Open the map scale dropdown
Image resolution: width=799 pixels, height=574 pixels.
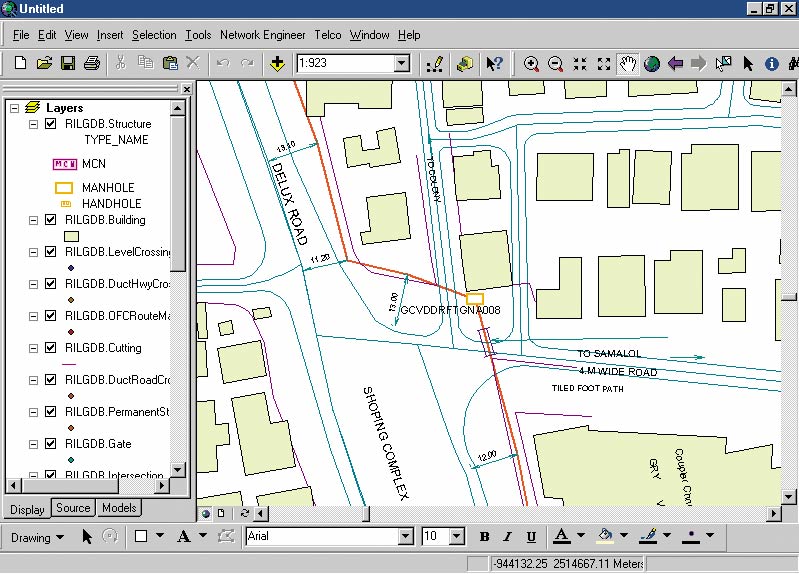(401, 64)
